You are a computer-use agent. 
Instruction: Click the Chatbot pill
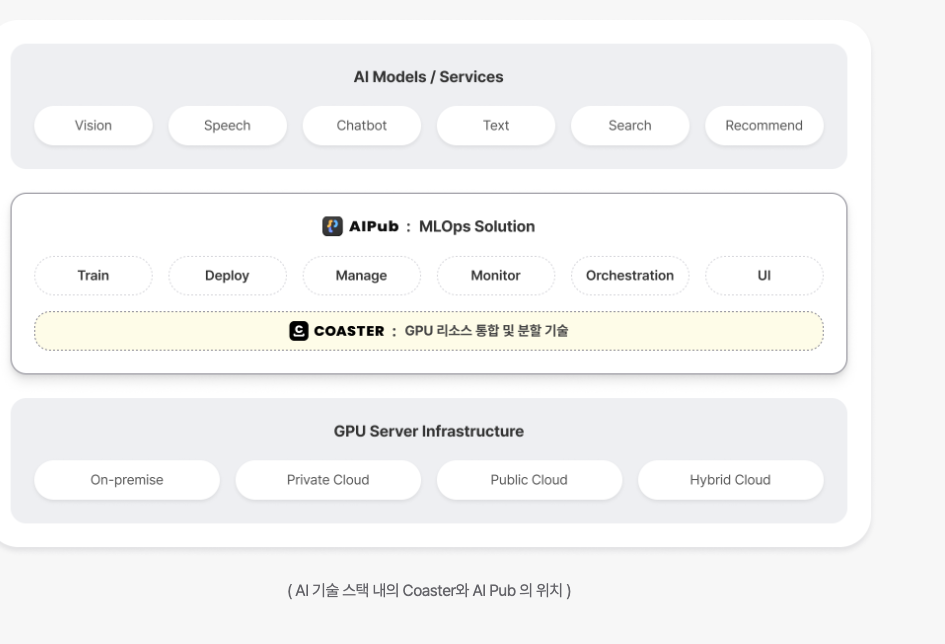click(362, 125)
